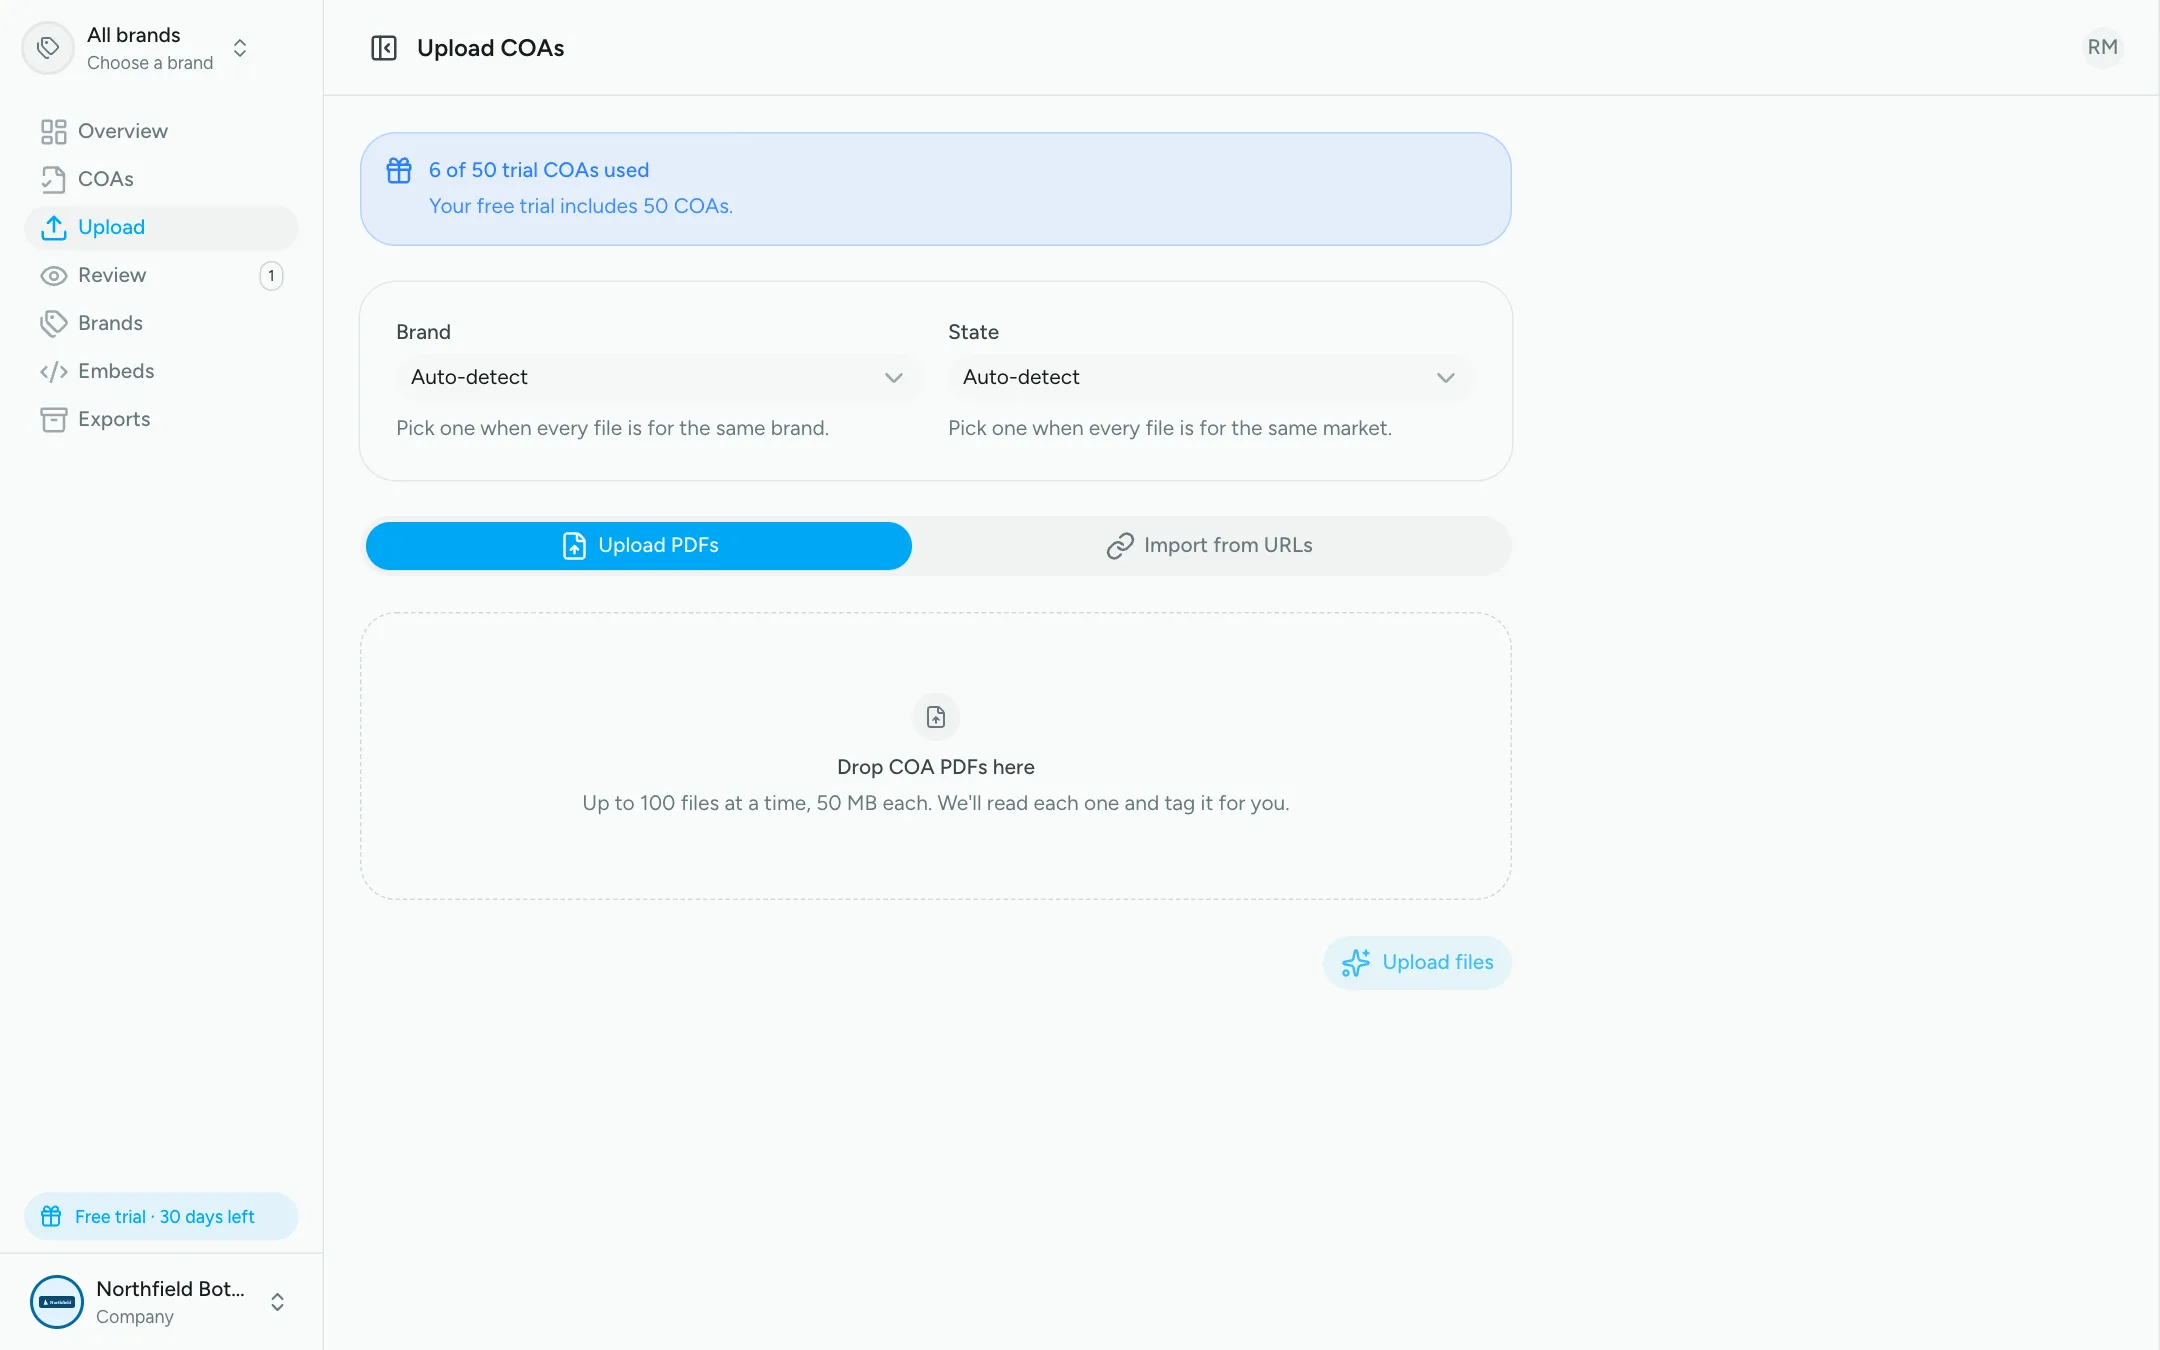This screenshot has height=1350, width=2160.
Task: Expand the All brands selector chevrons
Action: tap(240, 48)
